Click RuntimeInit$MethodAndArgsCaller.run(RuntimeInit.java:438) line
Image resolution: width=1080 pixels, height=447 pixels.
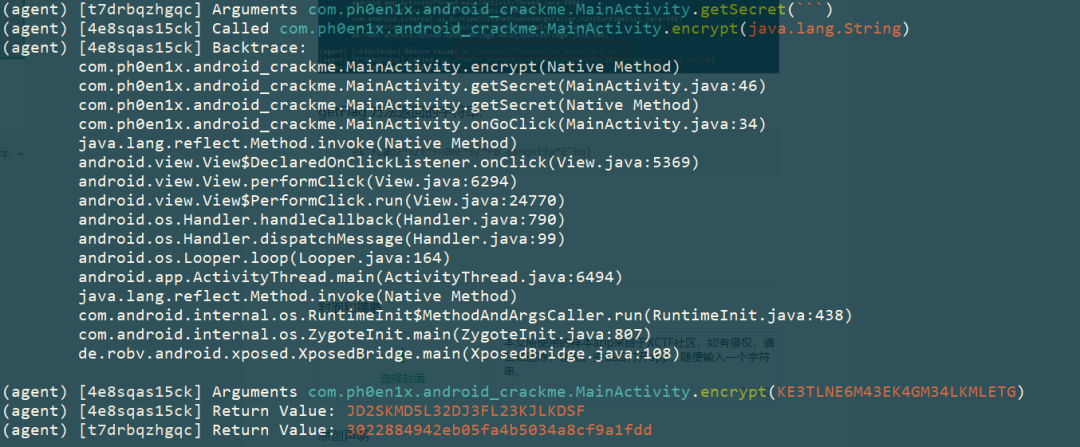click(x=466, y=315)
